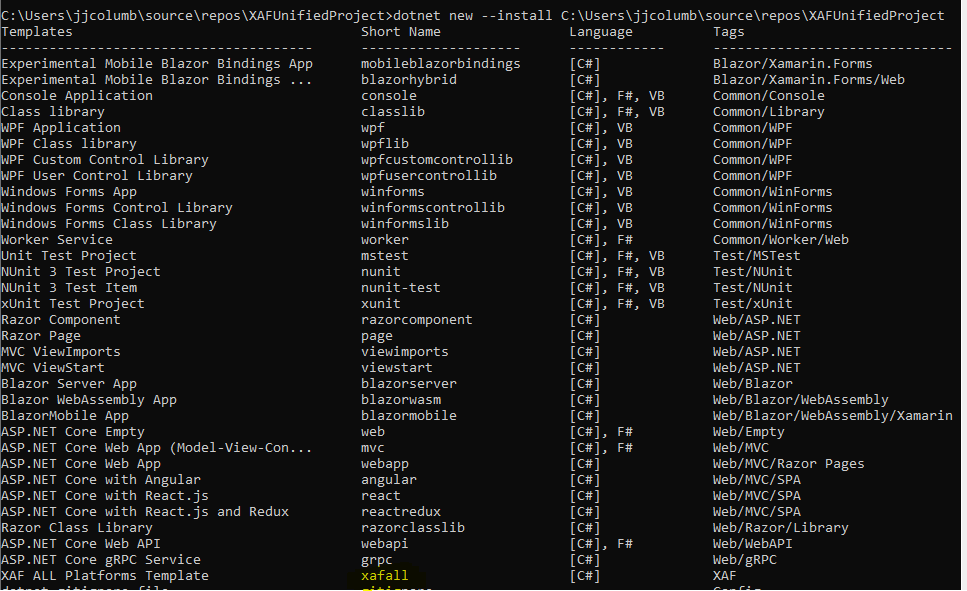Click 'wpflib' short name

[x=385, y=144]
